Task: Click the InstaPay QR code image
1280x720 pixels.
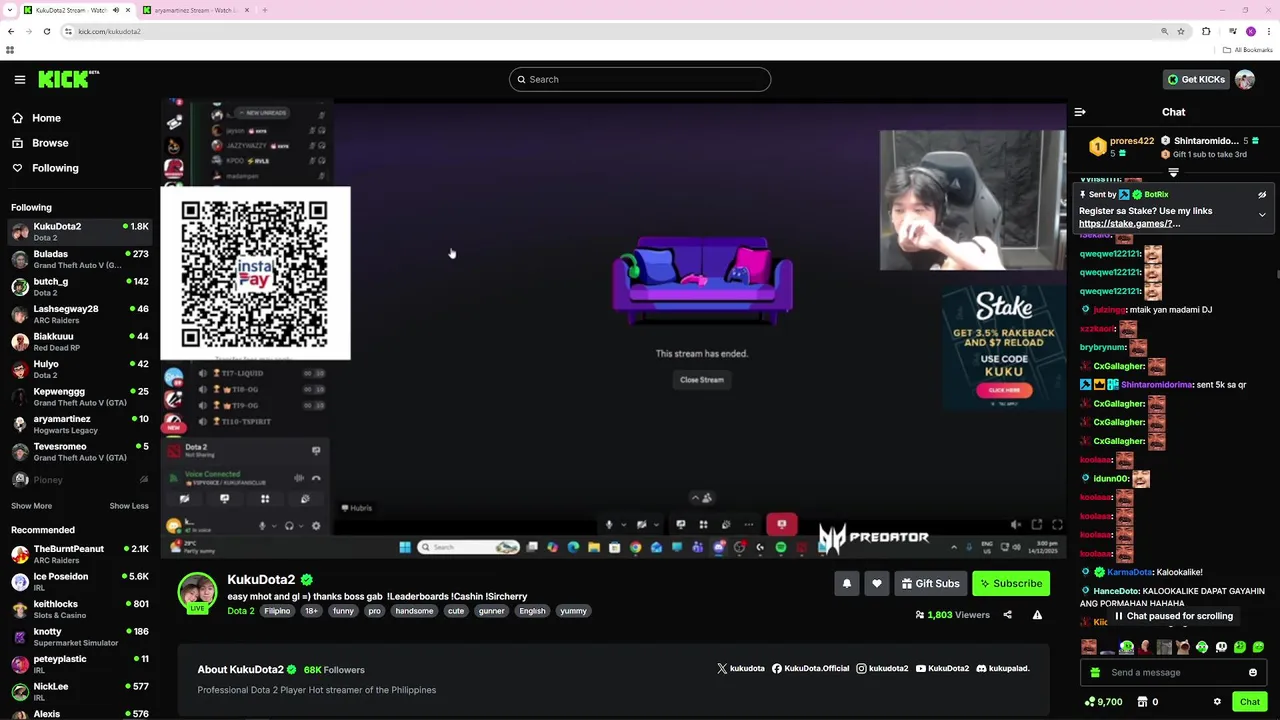Action: pos(255,273)
